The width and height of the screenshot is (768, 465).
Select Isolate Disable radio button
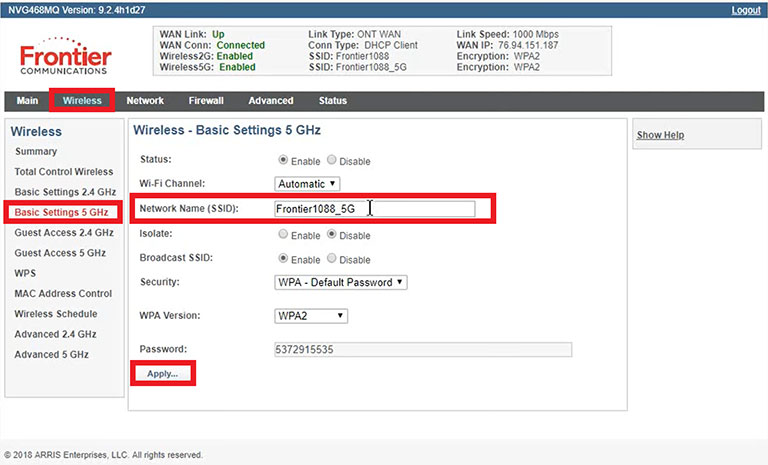[x=332, y=234]
